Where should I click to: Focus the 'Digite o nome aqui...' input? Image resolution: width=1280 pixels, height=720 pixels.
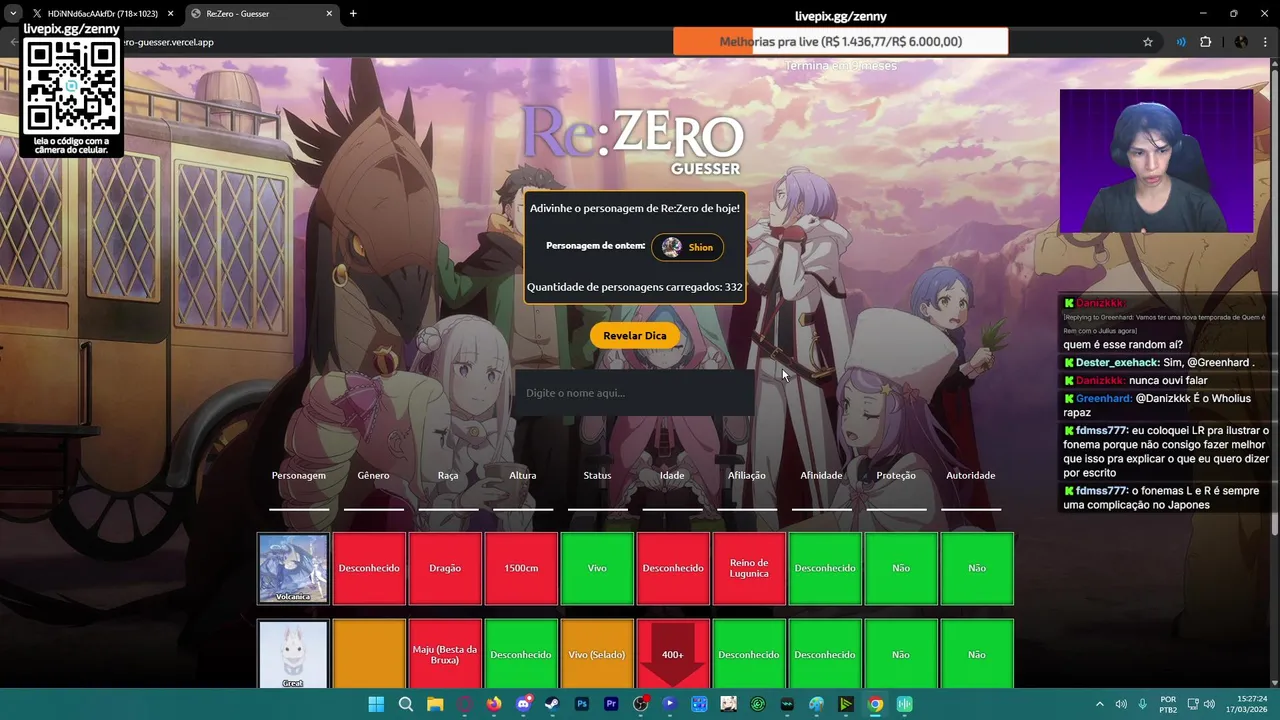[634, 393]
